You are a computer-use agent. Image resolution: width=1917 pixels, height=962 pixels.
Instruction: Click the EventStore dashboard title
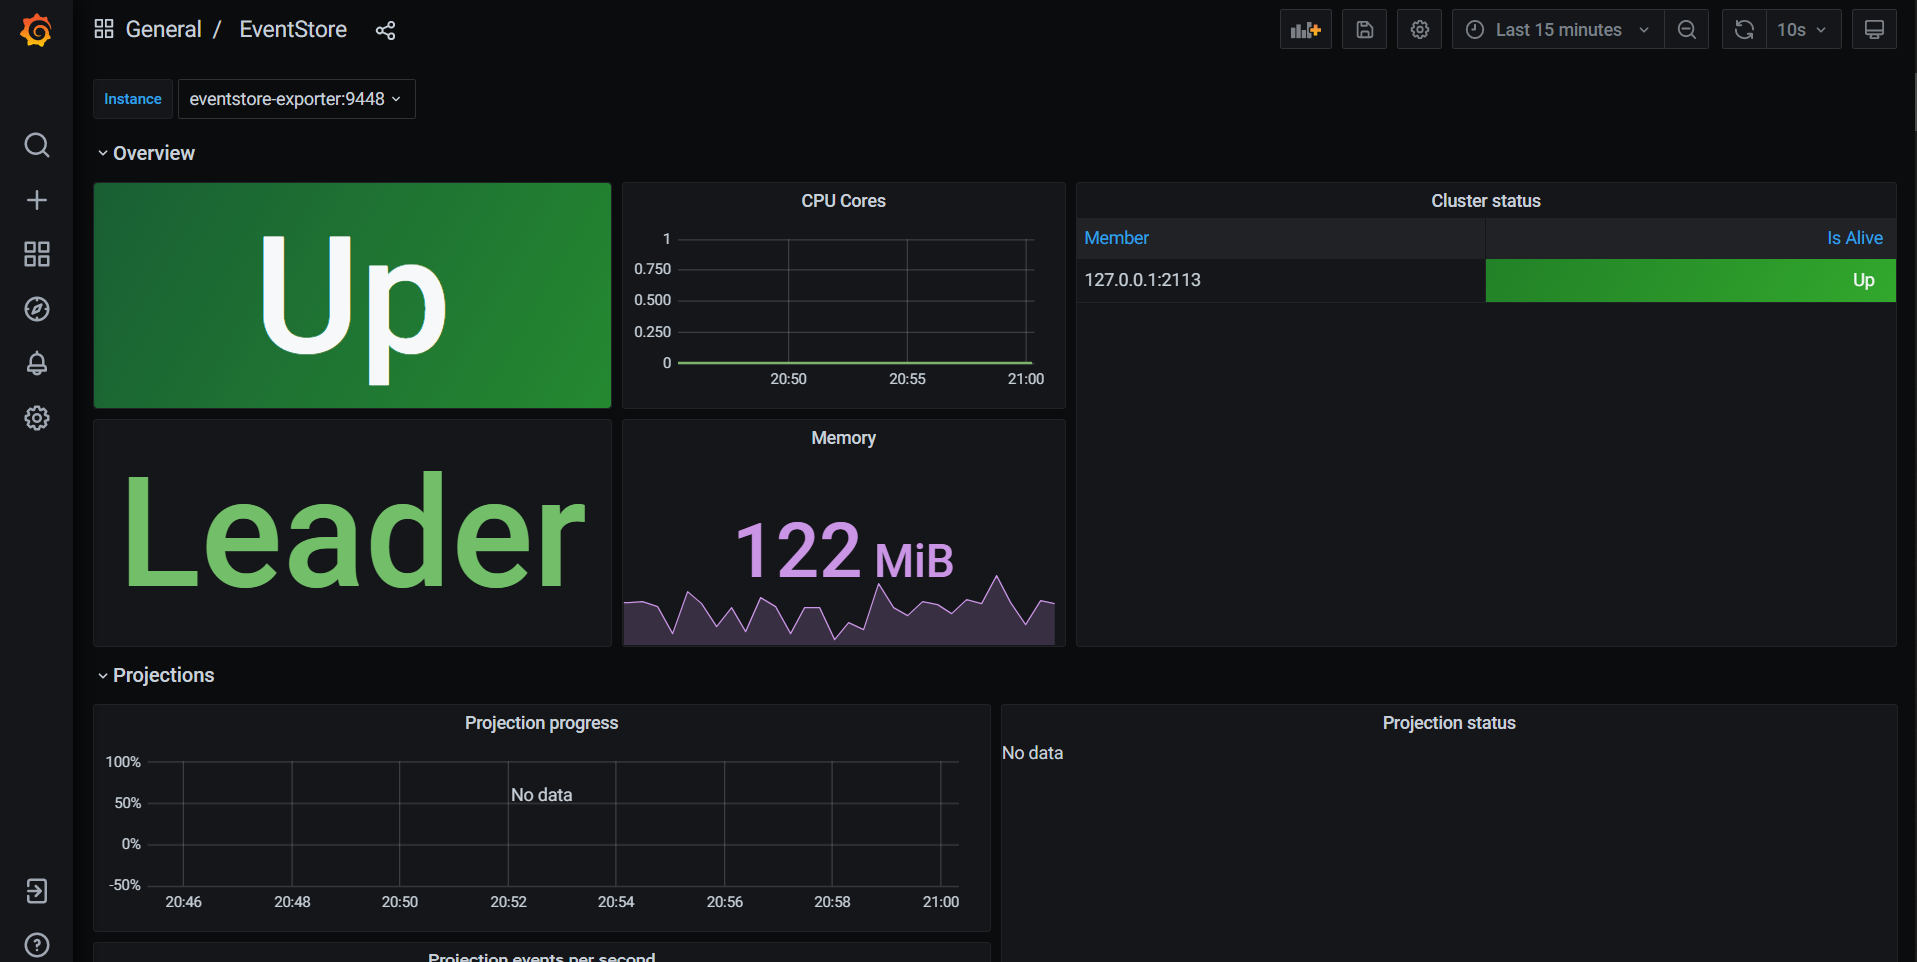[x=293, y=29]
